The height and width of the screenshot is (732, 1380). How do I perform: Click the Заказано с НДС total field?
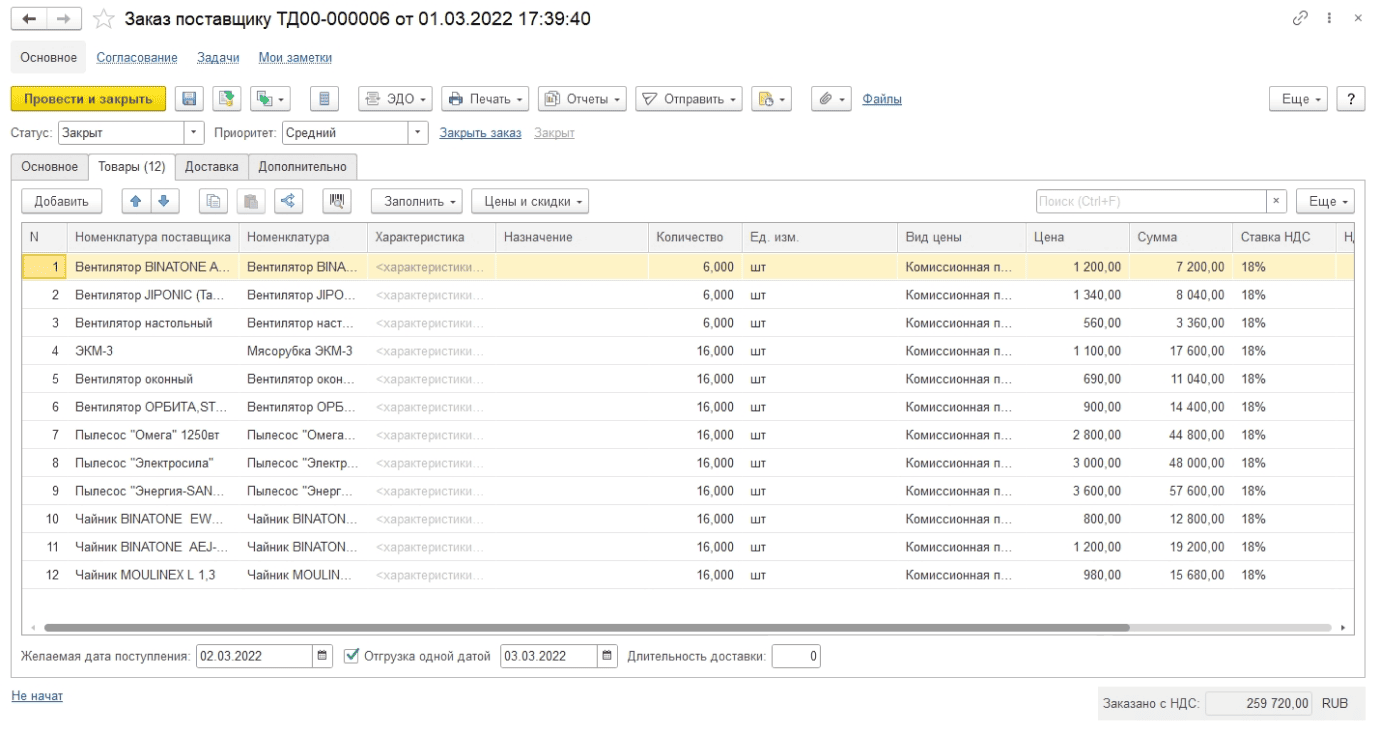tap(1260, 704)
